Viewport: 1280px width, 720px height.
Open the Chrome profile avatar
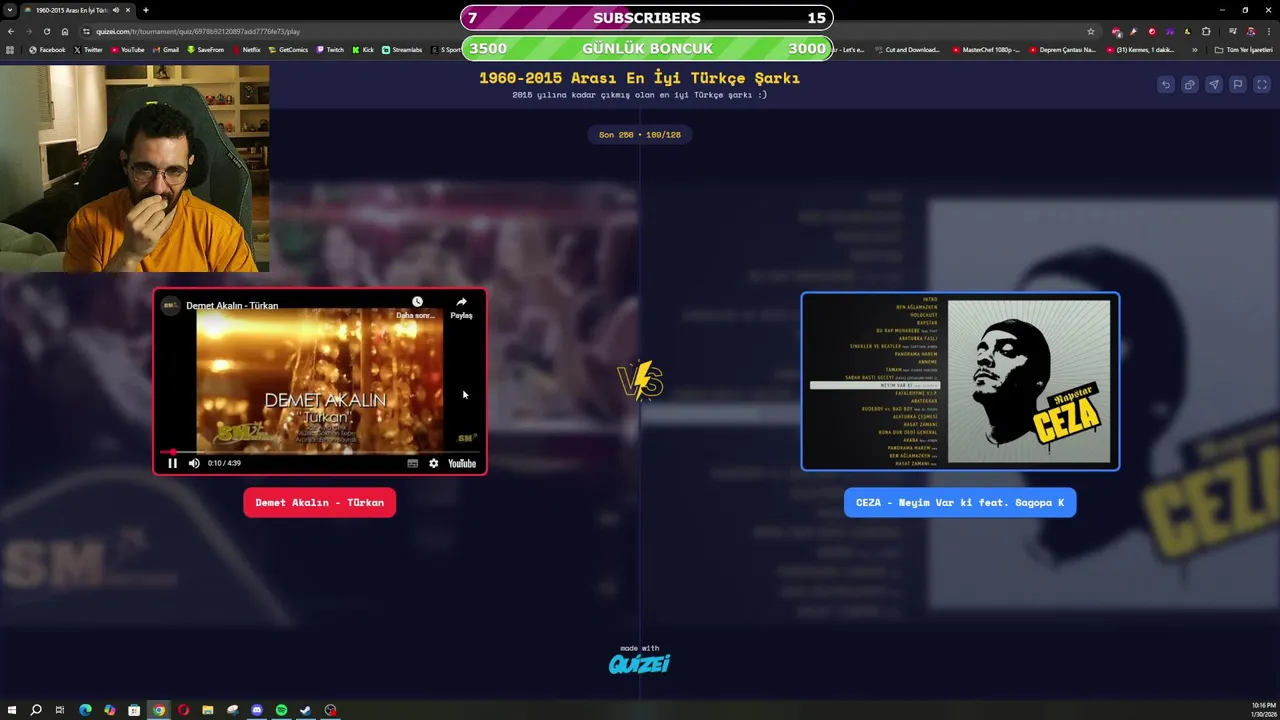pos(1250,31)
